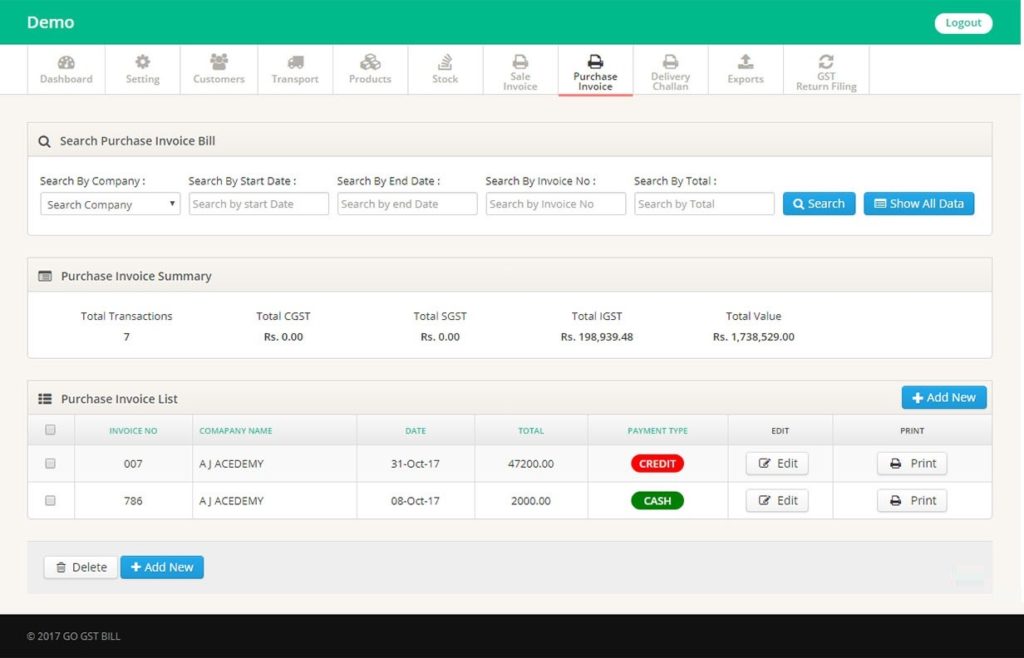Open the Products section icon
Viewport: 1024px width, 658px height.
[x=370, y=62]
